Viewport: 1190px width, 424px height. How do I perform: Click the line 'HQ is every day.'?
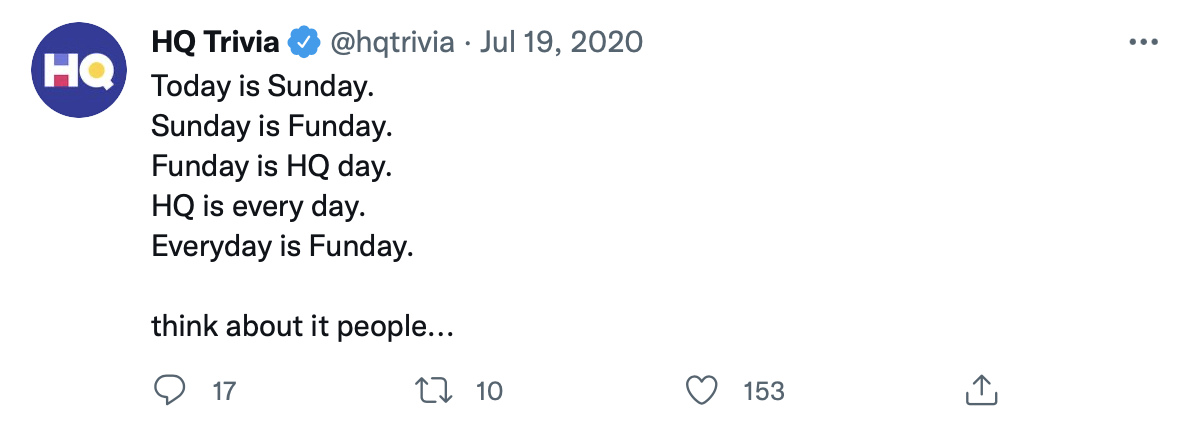coord(259,207)
